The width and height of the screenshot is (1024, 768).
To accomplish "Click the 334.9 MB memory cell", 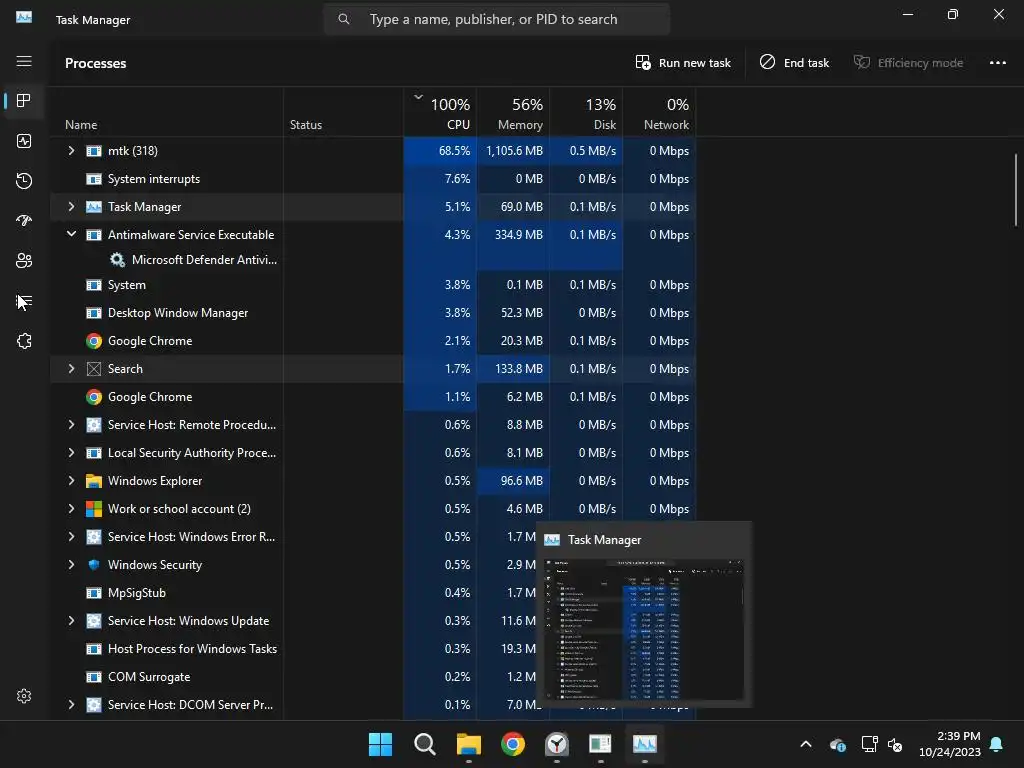I will pos(513,234).
